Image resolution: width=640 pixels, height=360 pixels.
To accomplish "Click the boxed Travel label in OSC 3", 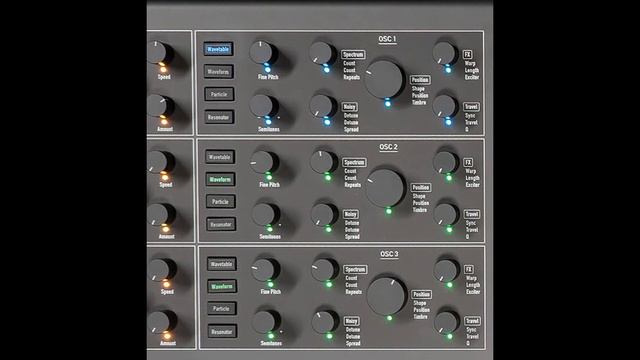I will (x=472, y=321).
